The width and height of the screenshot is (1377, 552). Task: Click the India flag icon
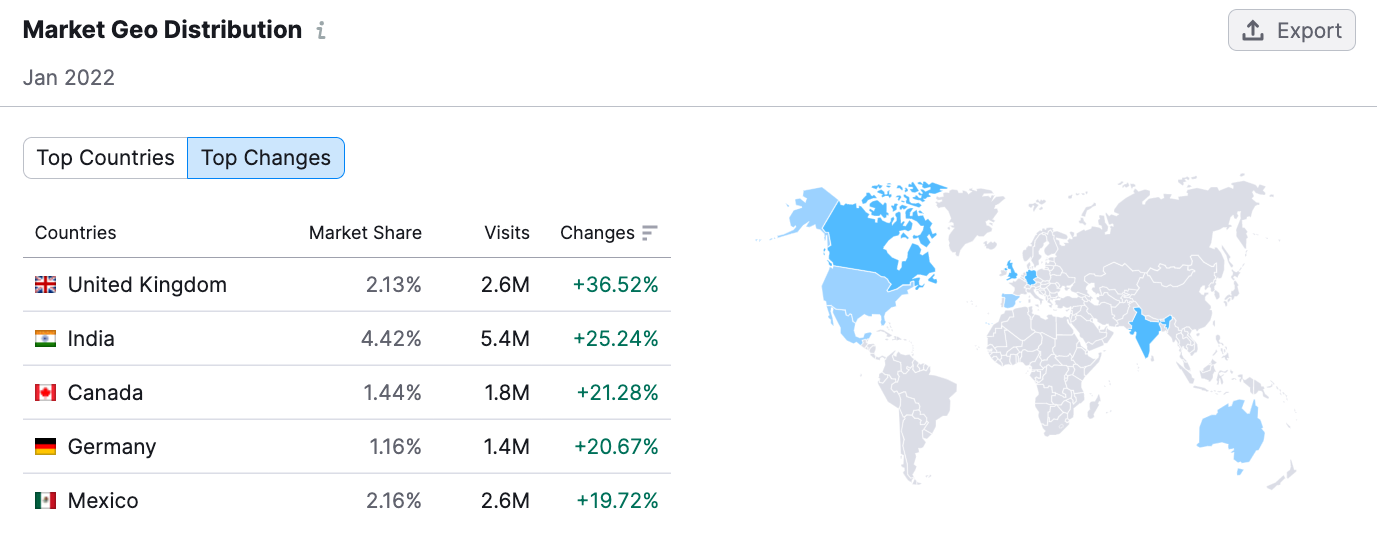pyautogui.click(x=46, y=339)
